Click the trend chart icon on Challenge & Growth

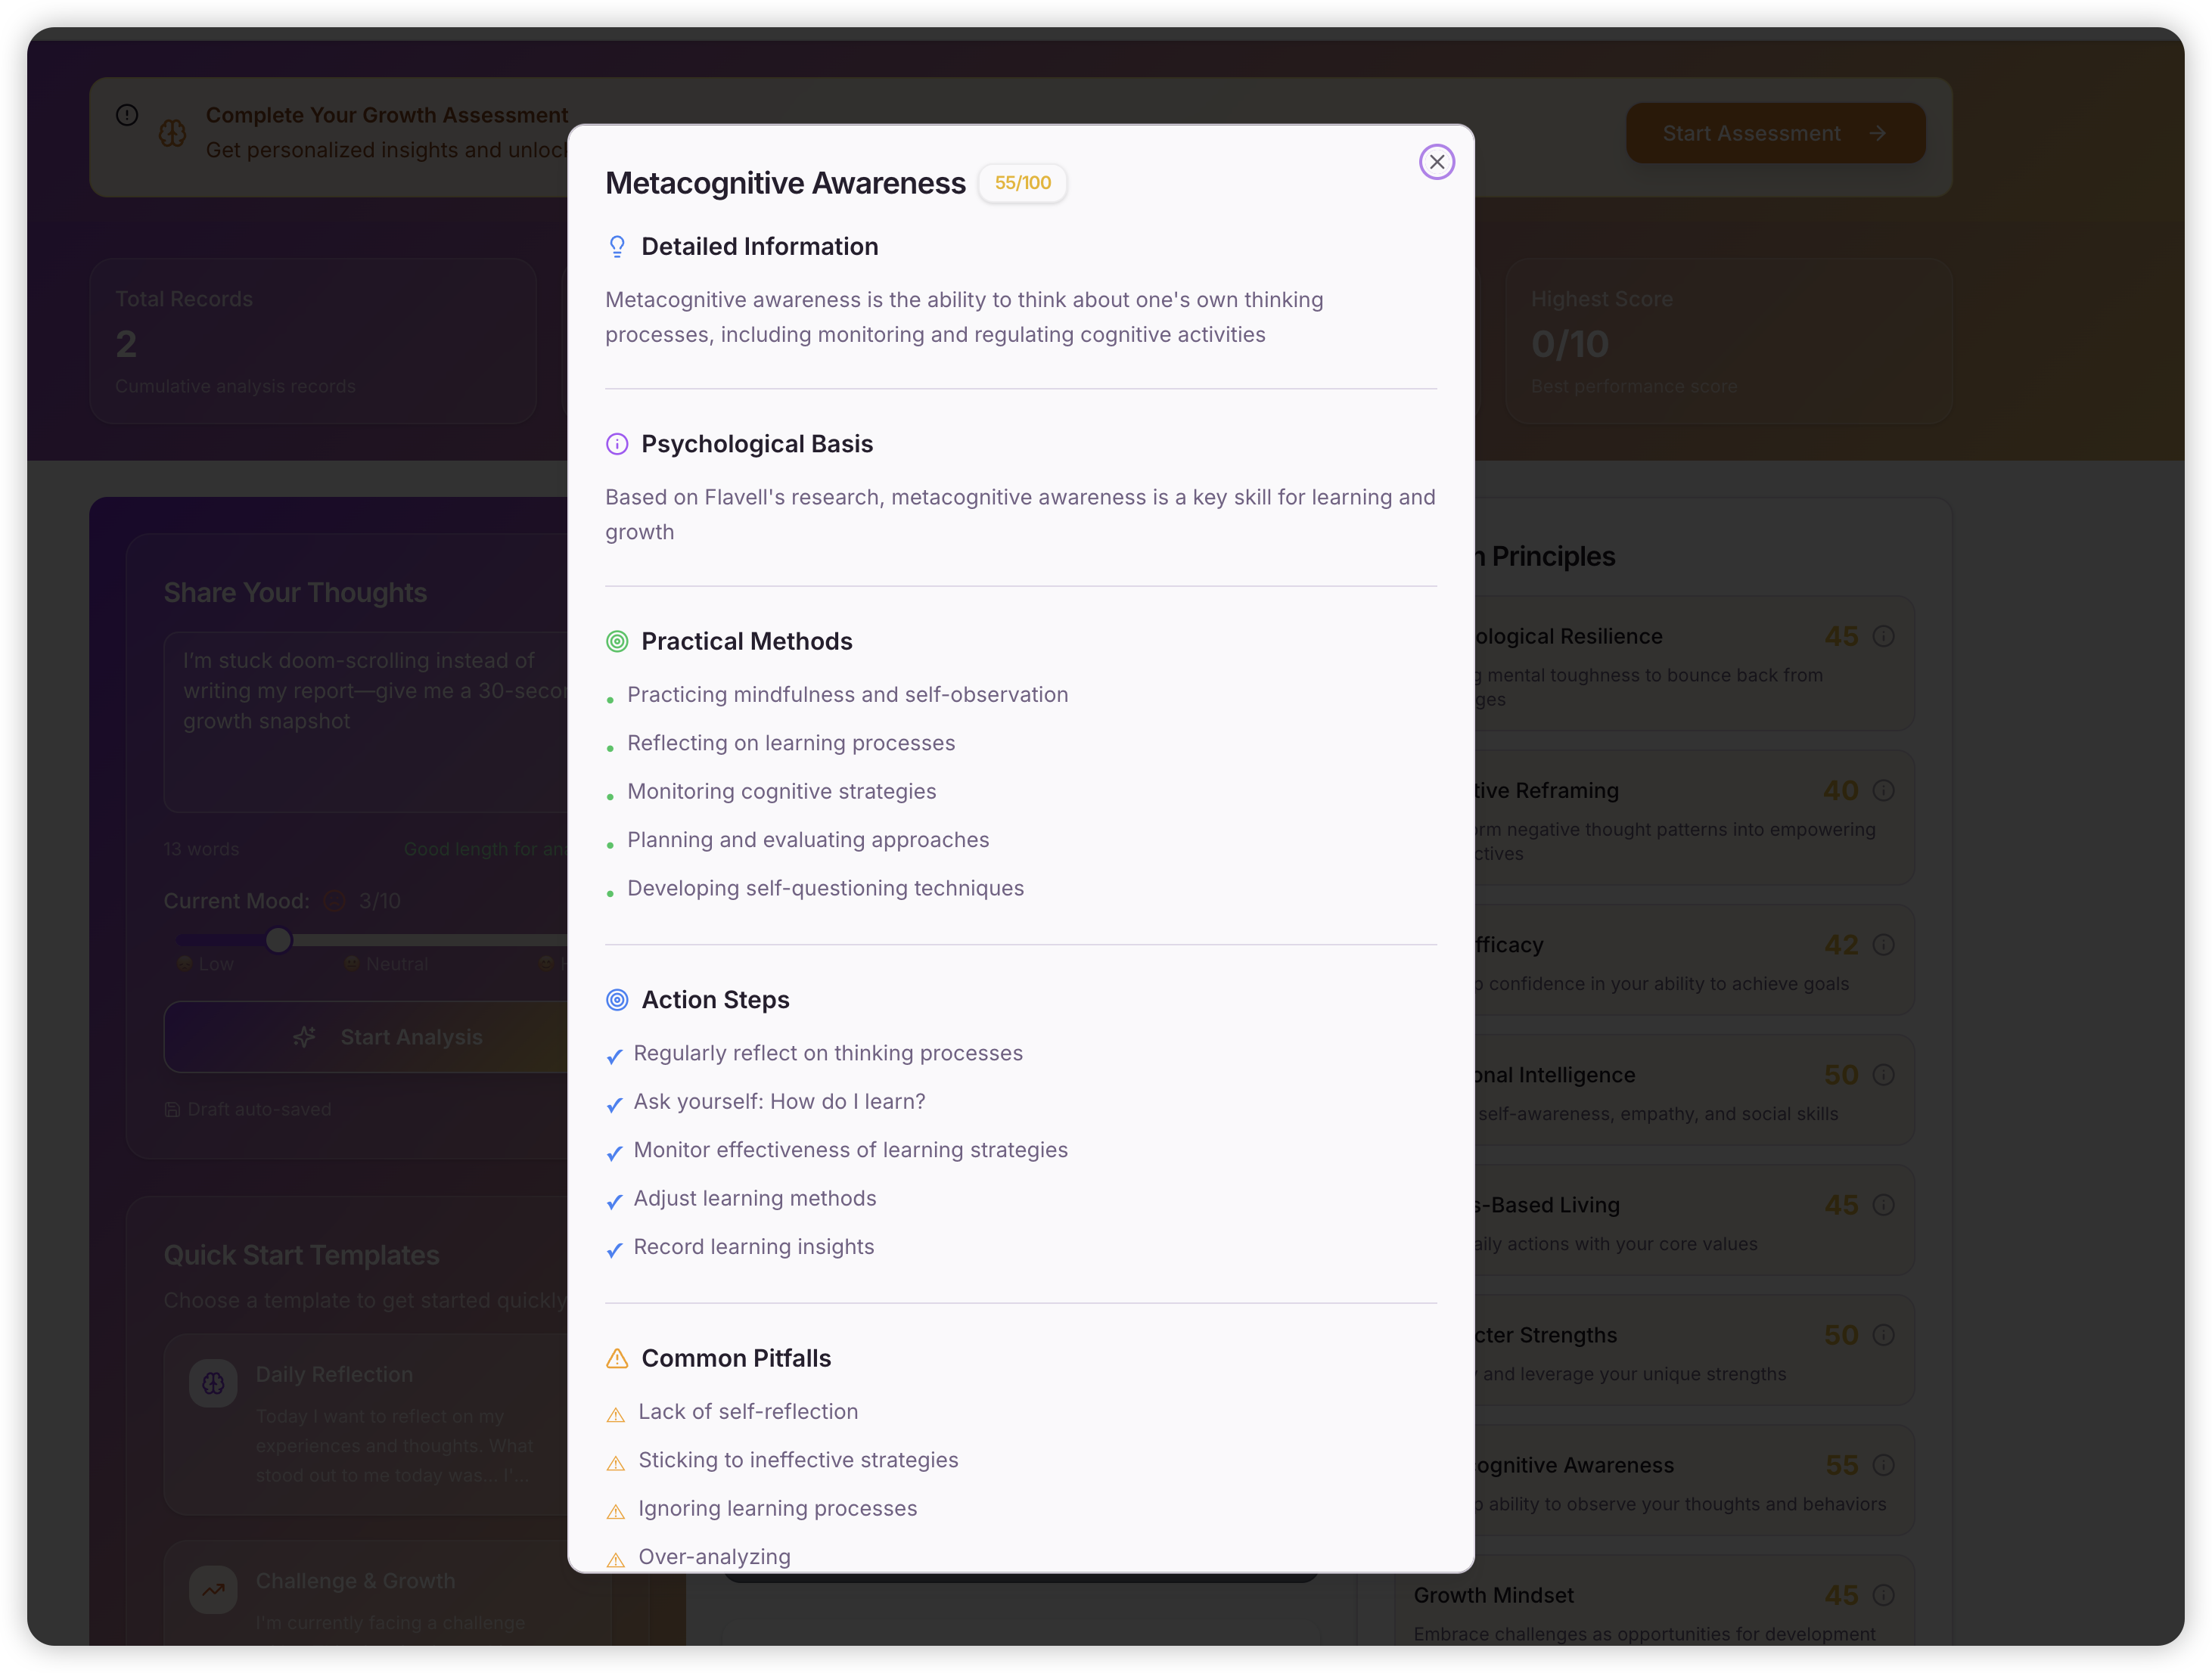click(213, 1589)
